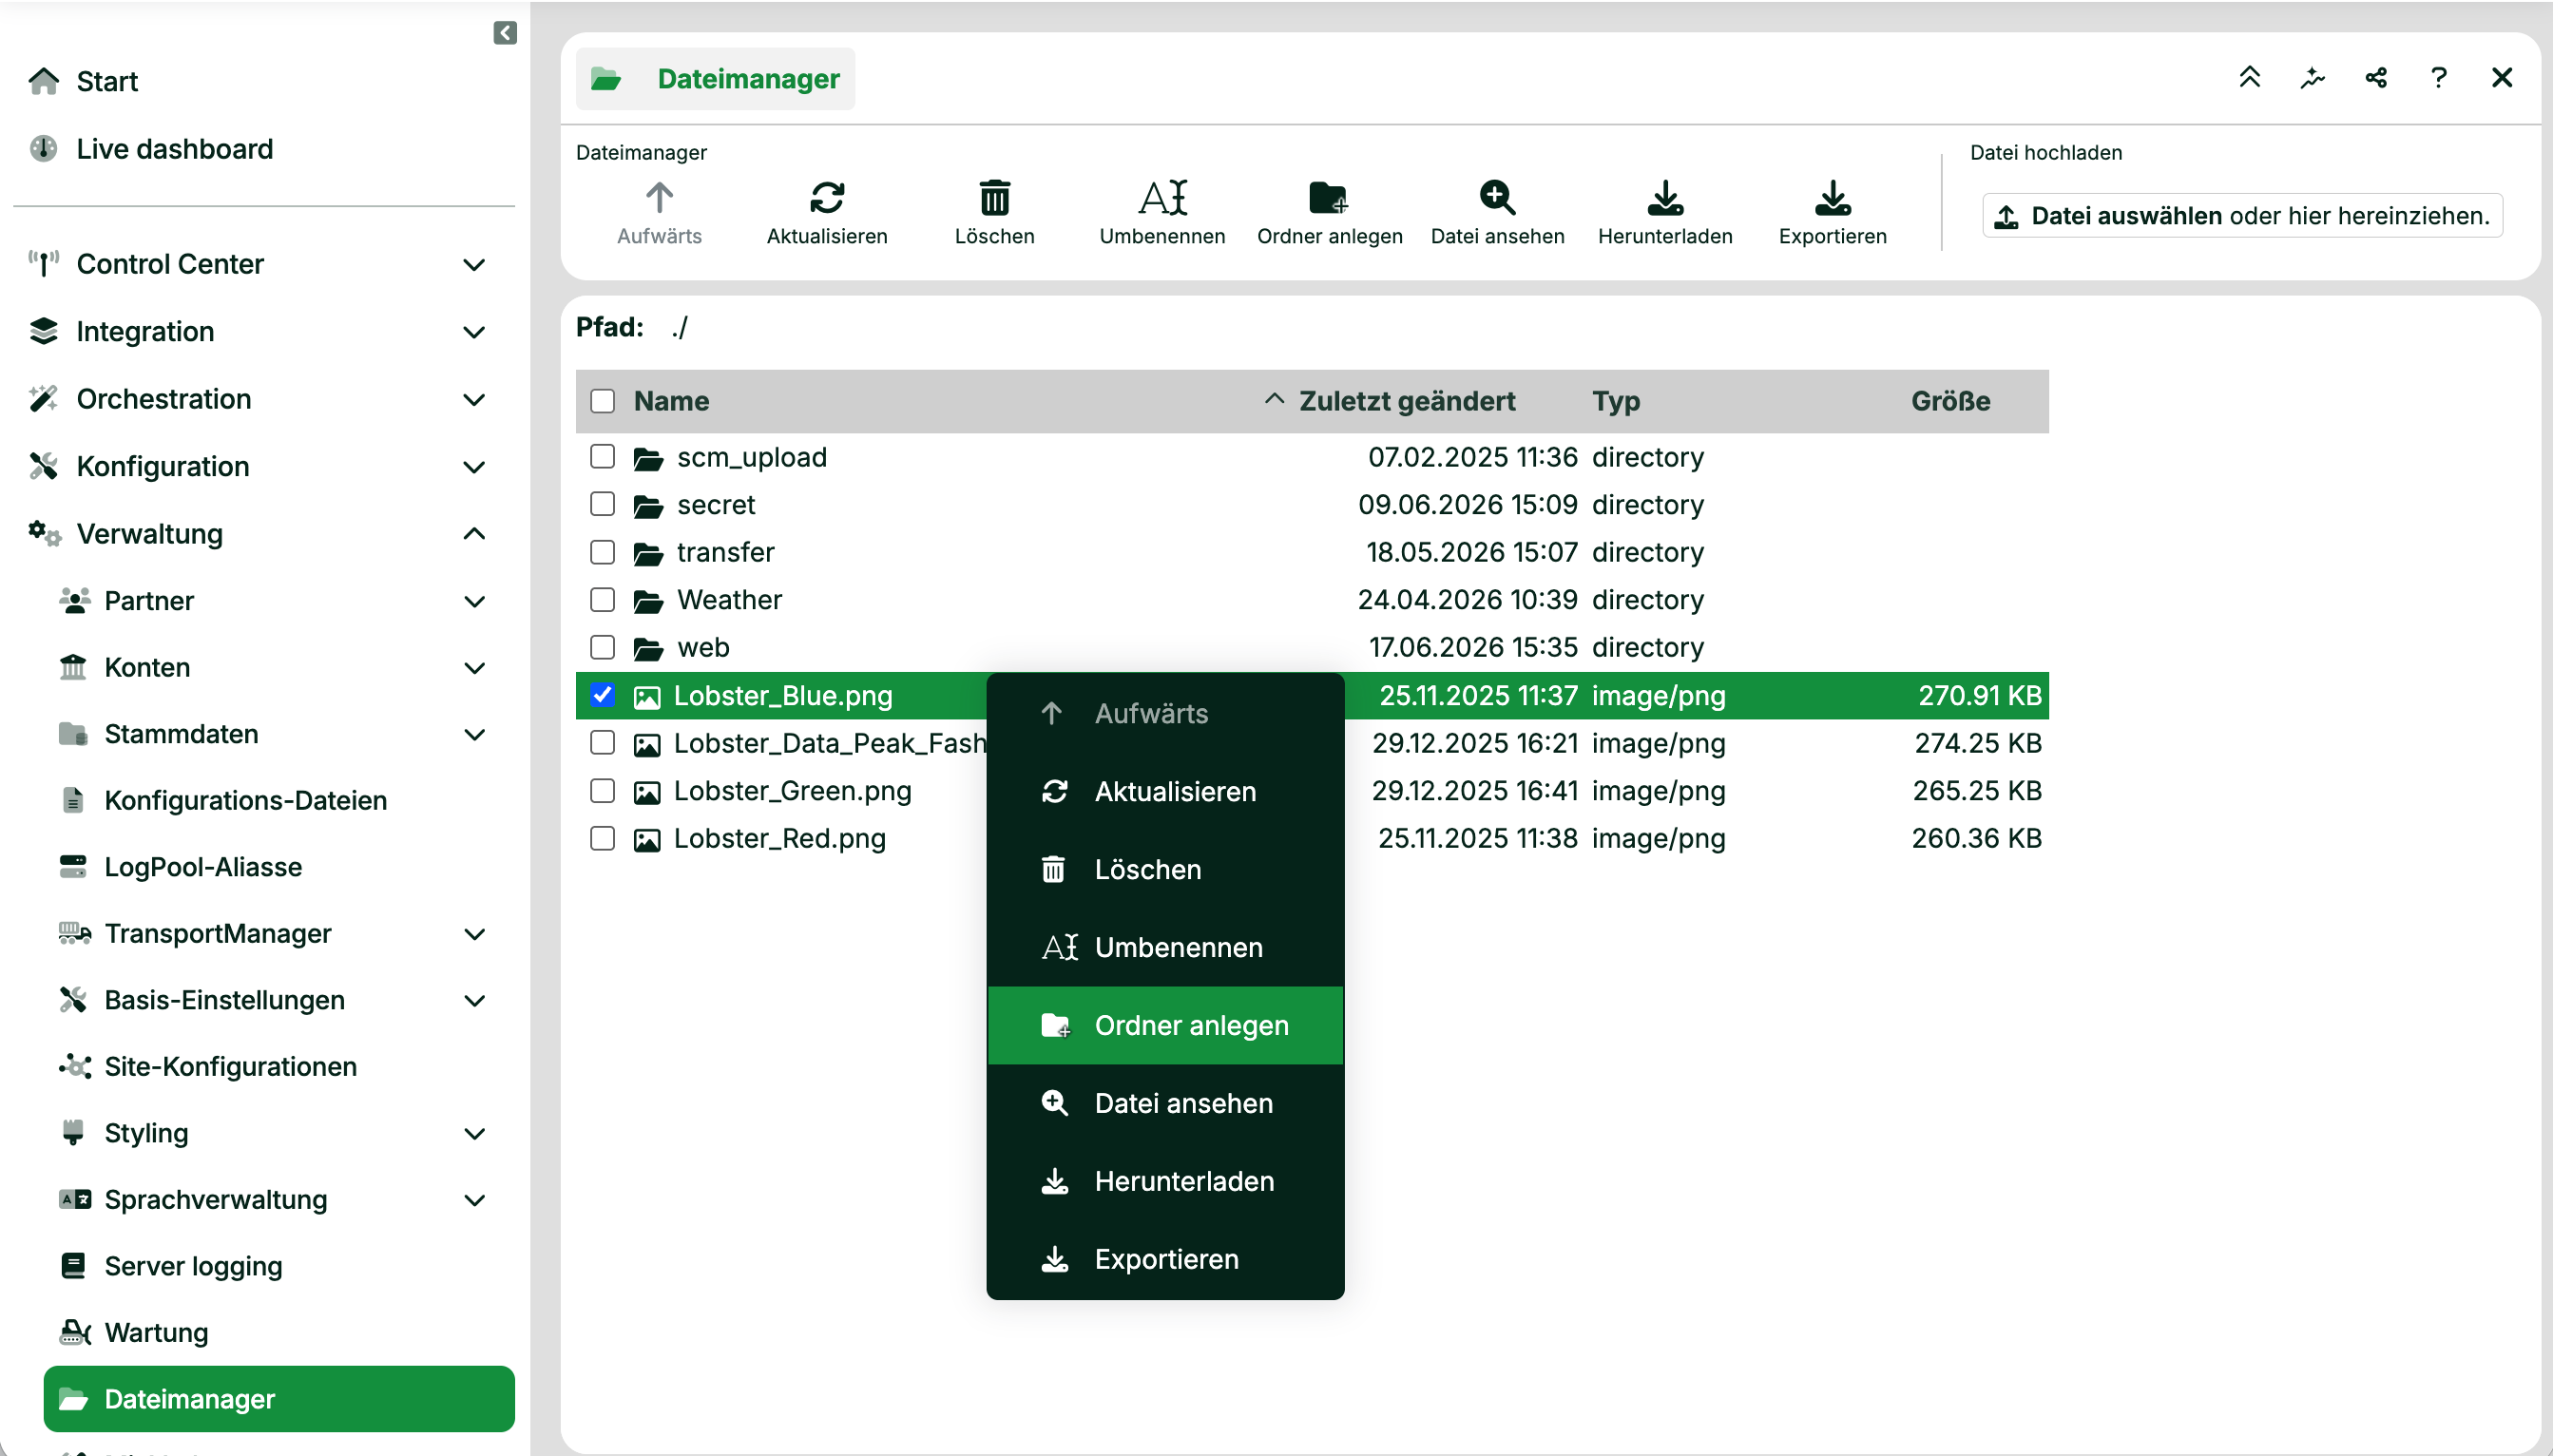Choose Herunterladen in the context menu

click(1165, 1181)
